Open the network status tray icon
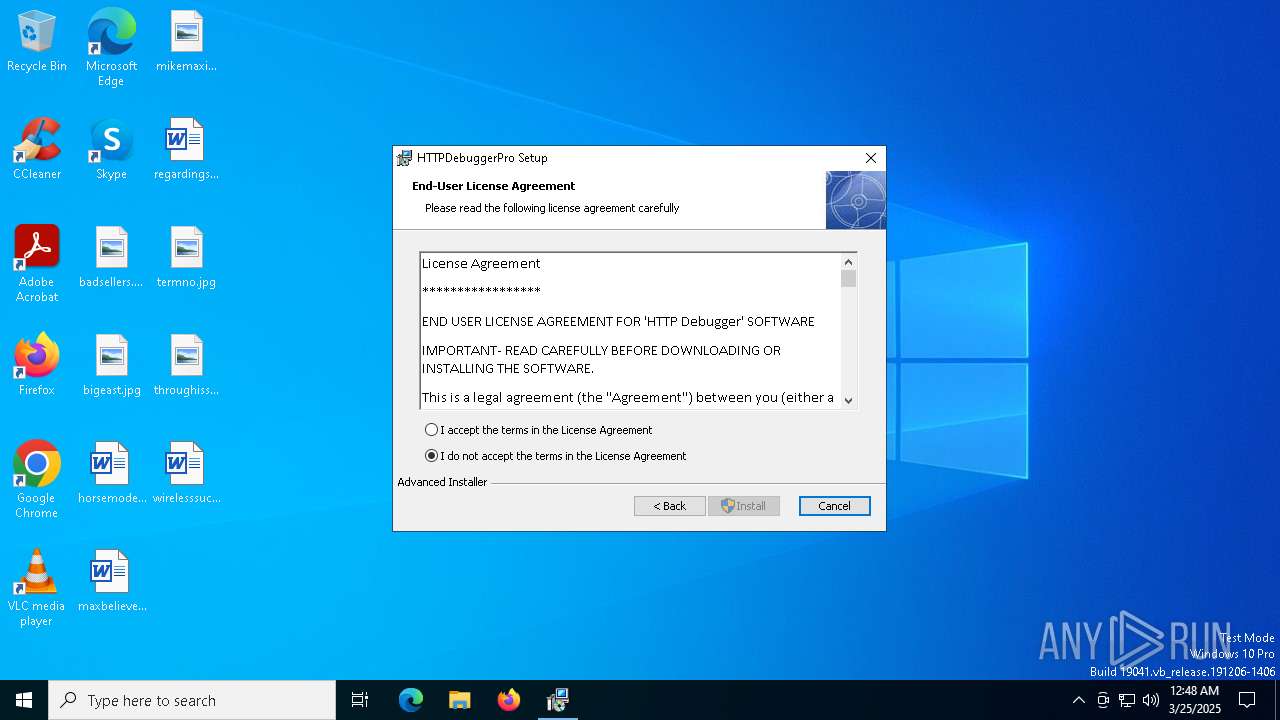The height and width of the screenshot is (720, 1280). 1127,700
